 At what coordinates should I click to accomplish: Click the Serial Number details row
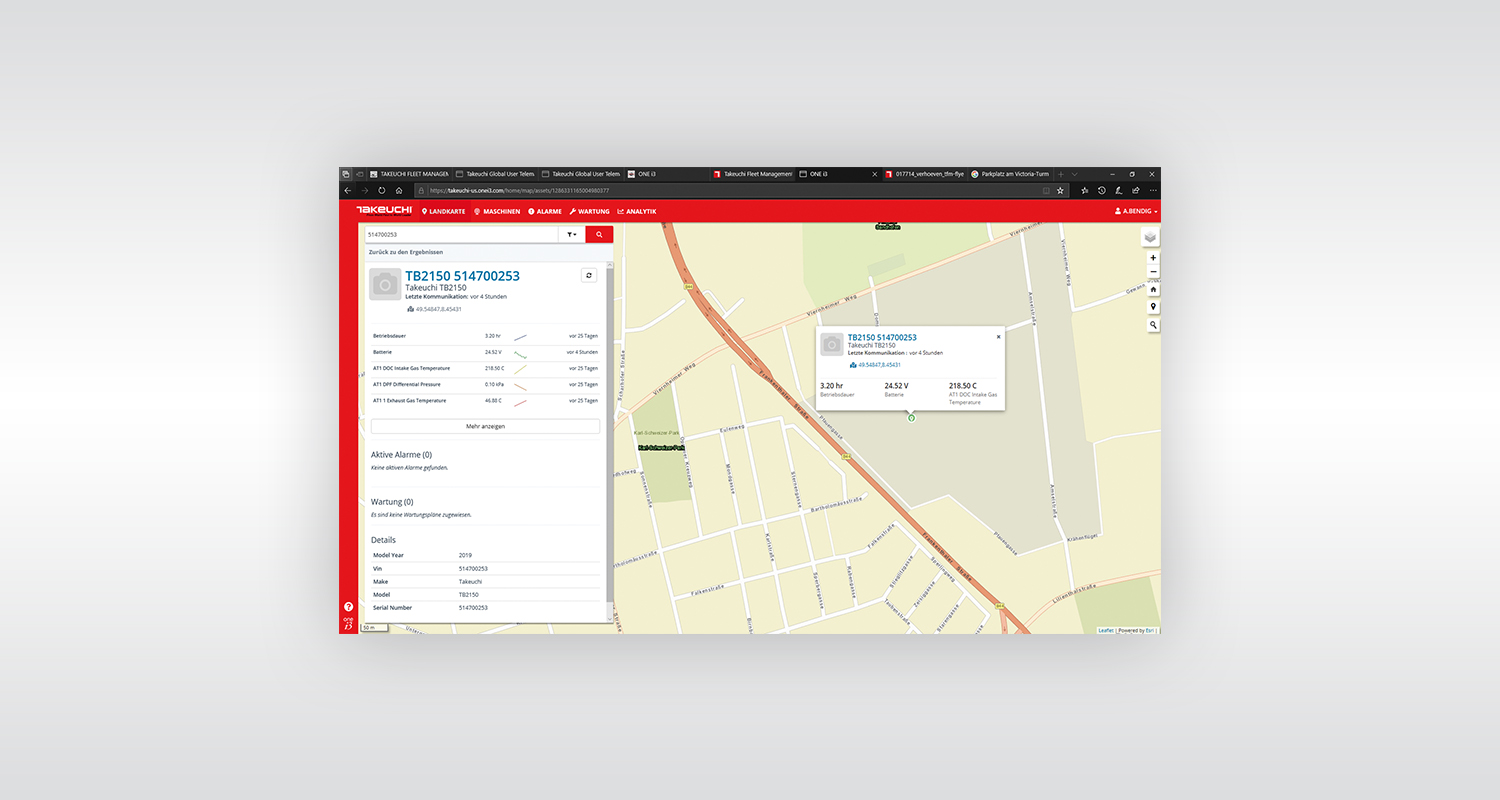[x=485, y=608]
